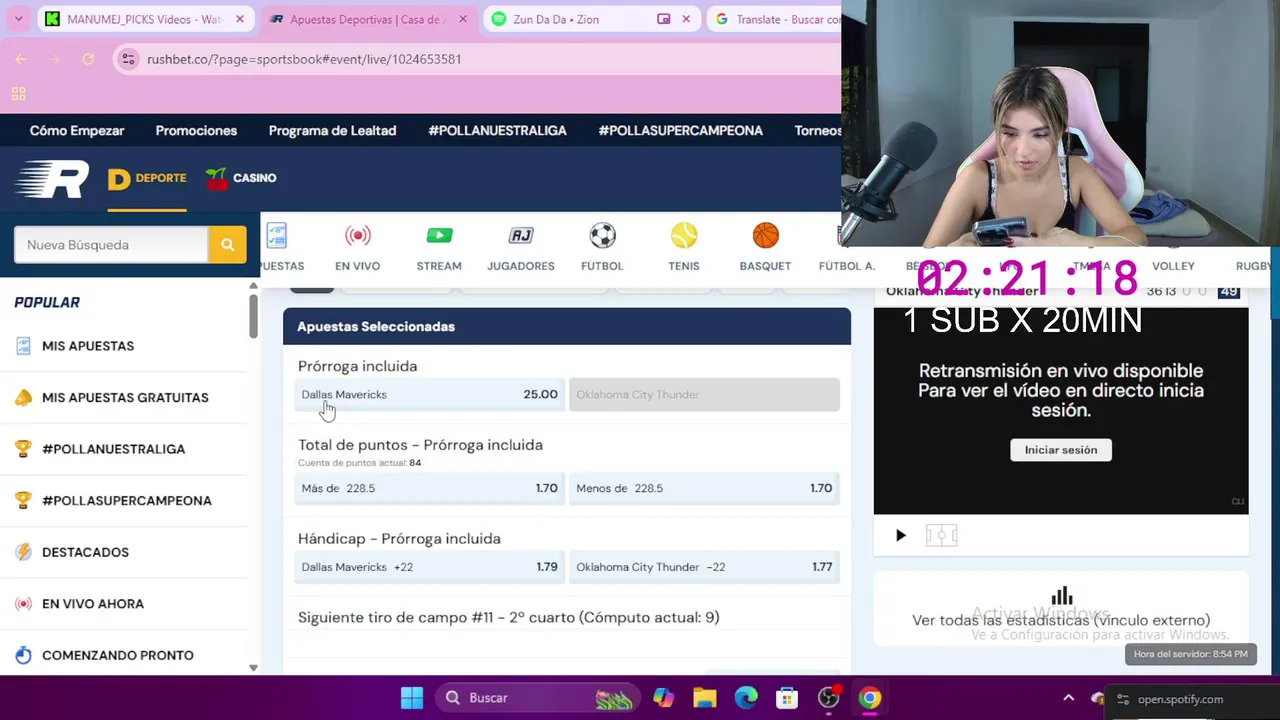Open #POLLANUESTRALIGA in top navigation
This screenshot has height=720, width=1280.
[497, 131]
